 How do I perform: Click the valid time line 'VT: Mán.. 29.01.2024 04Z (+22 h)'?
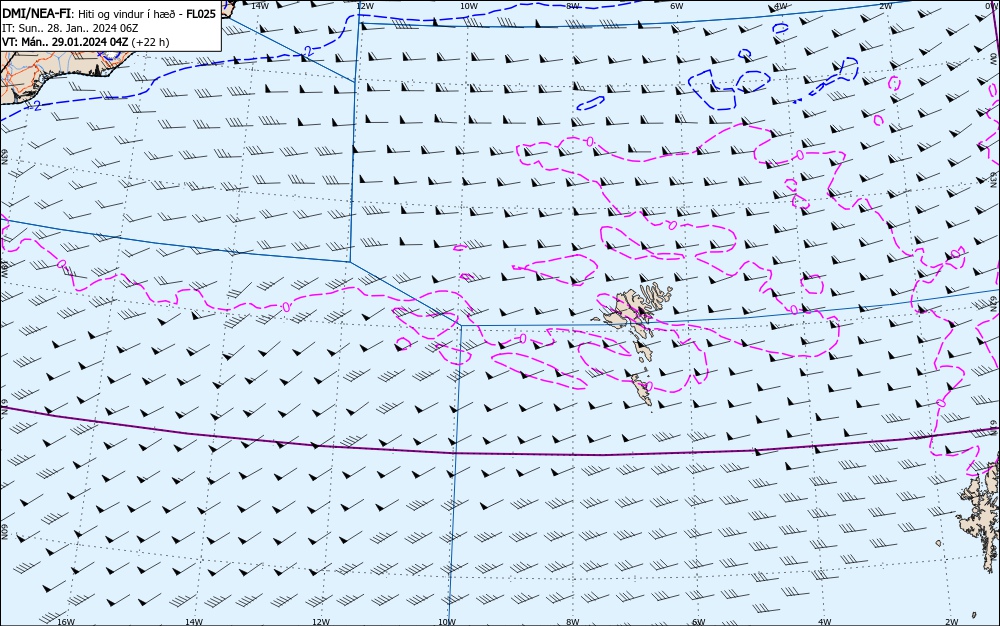click(x=86, y=42)
